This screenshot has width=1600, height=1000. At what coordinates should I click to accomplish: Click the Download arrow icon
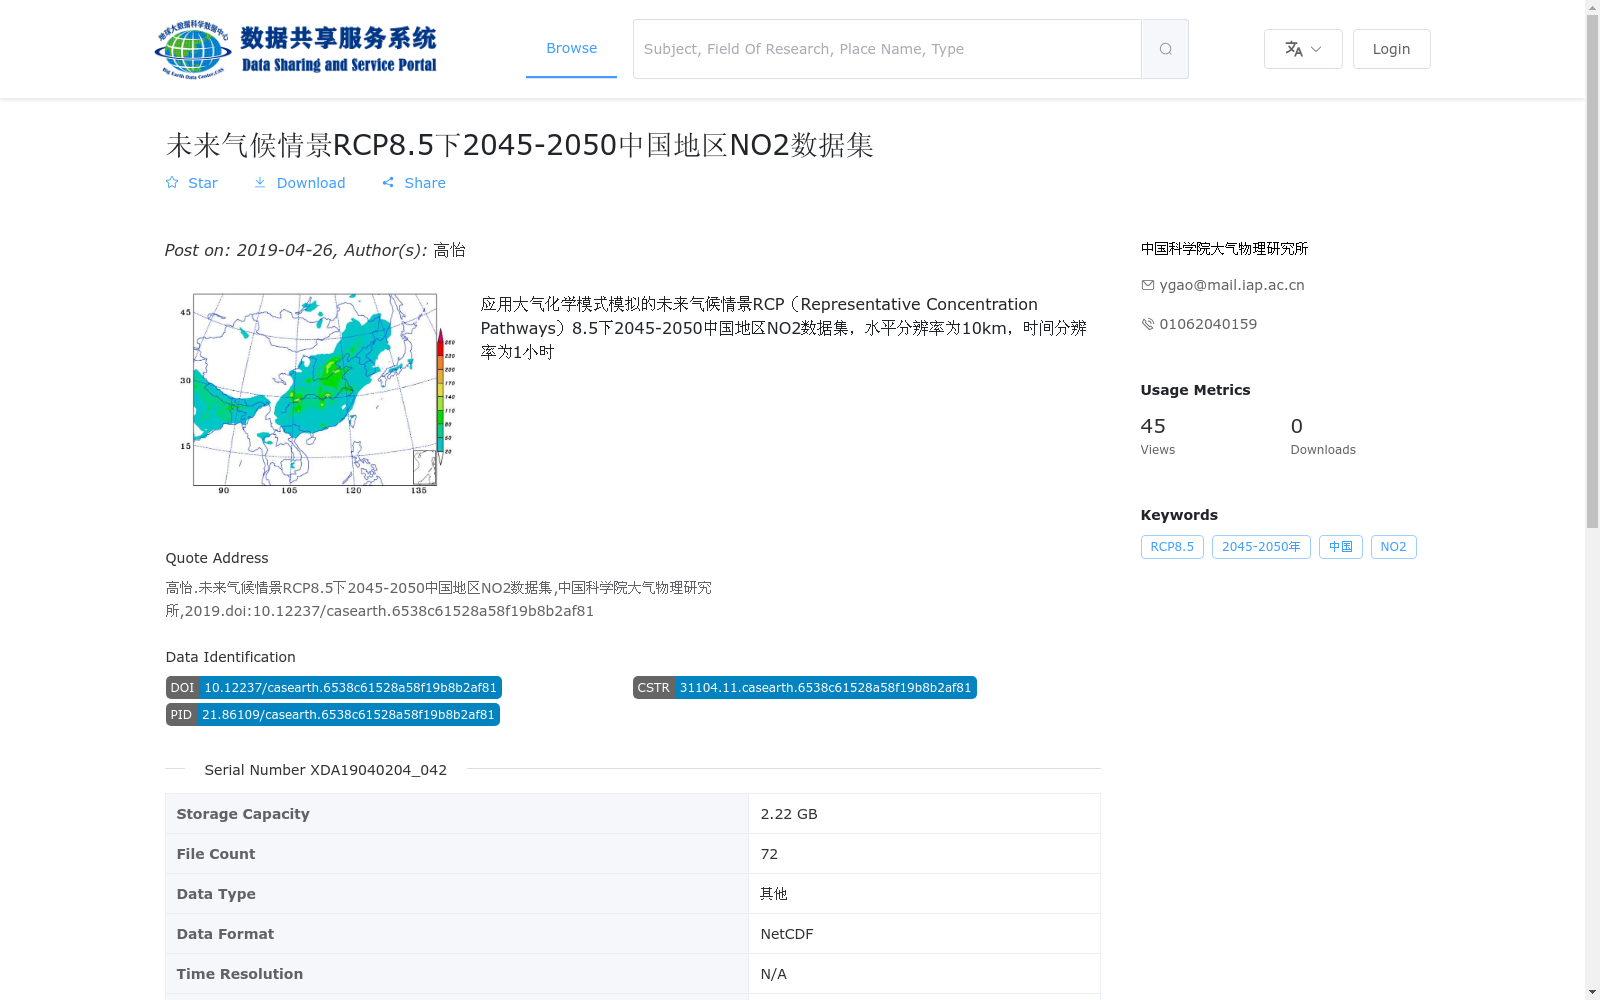pyautogui.click(x=260, y=183)
